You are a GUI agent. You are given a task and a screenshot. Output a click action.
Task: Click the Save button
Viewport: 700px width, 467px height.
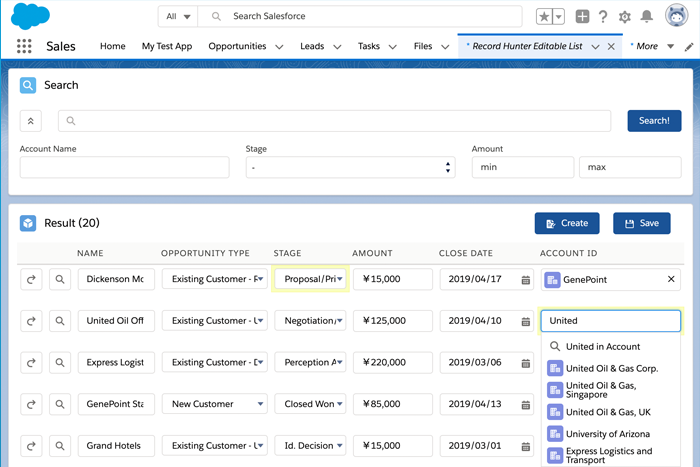(641, 223)
